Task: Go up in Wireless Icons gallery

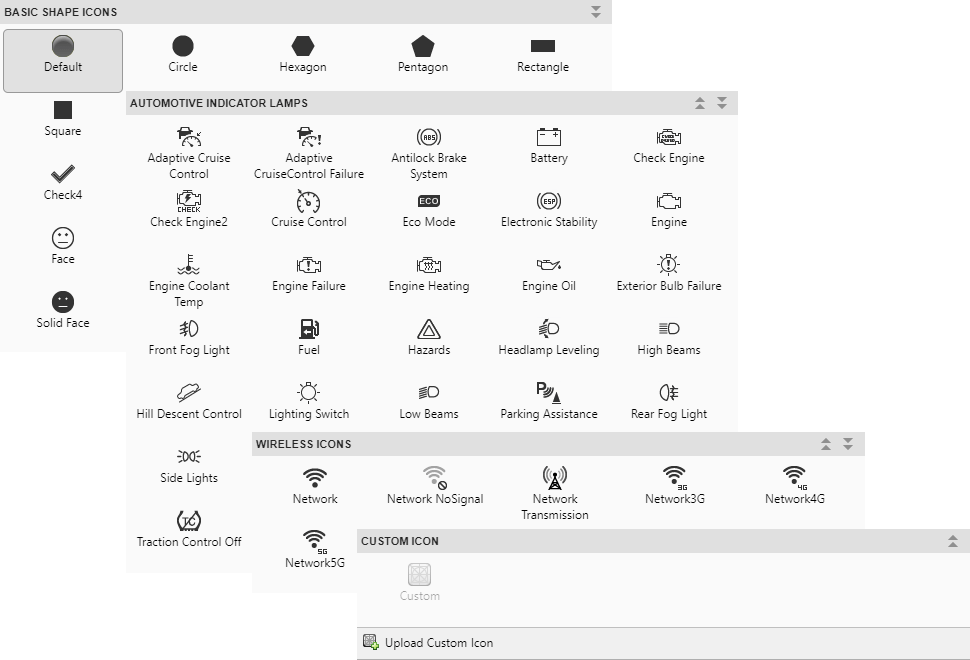Action: coord(826,444)
